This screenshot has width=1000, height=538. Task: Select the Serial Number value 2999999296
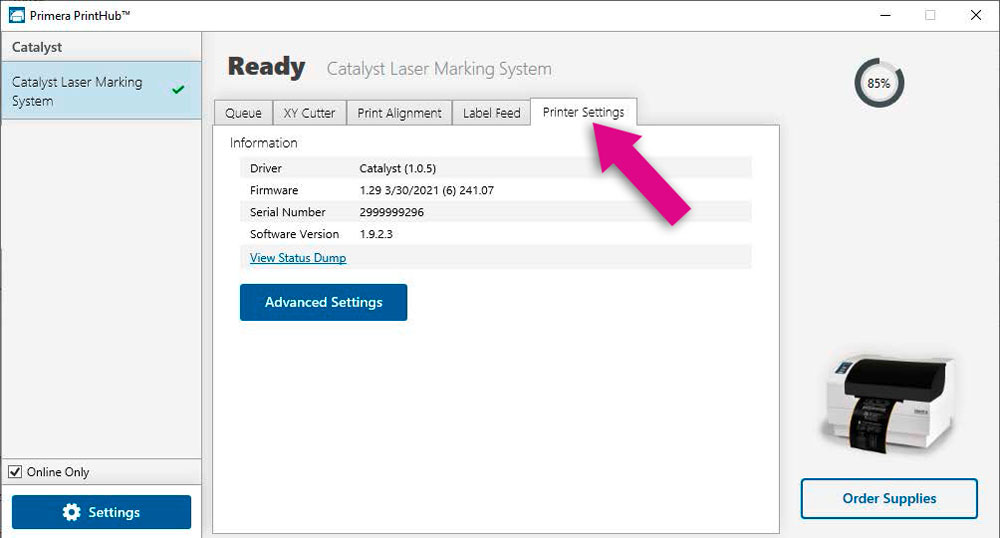coord(392,212)
